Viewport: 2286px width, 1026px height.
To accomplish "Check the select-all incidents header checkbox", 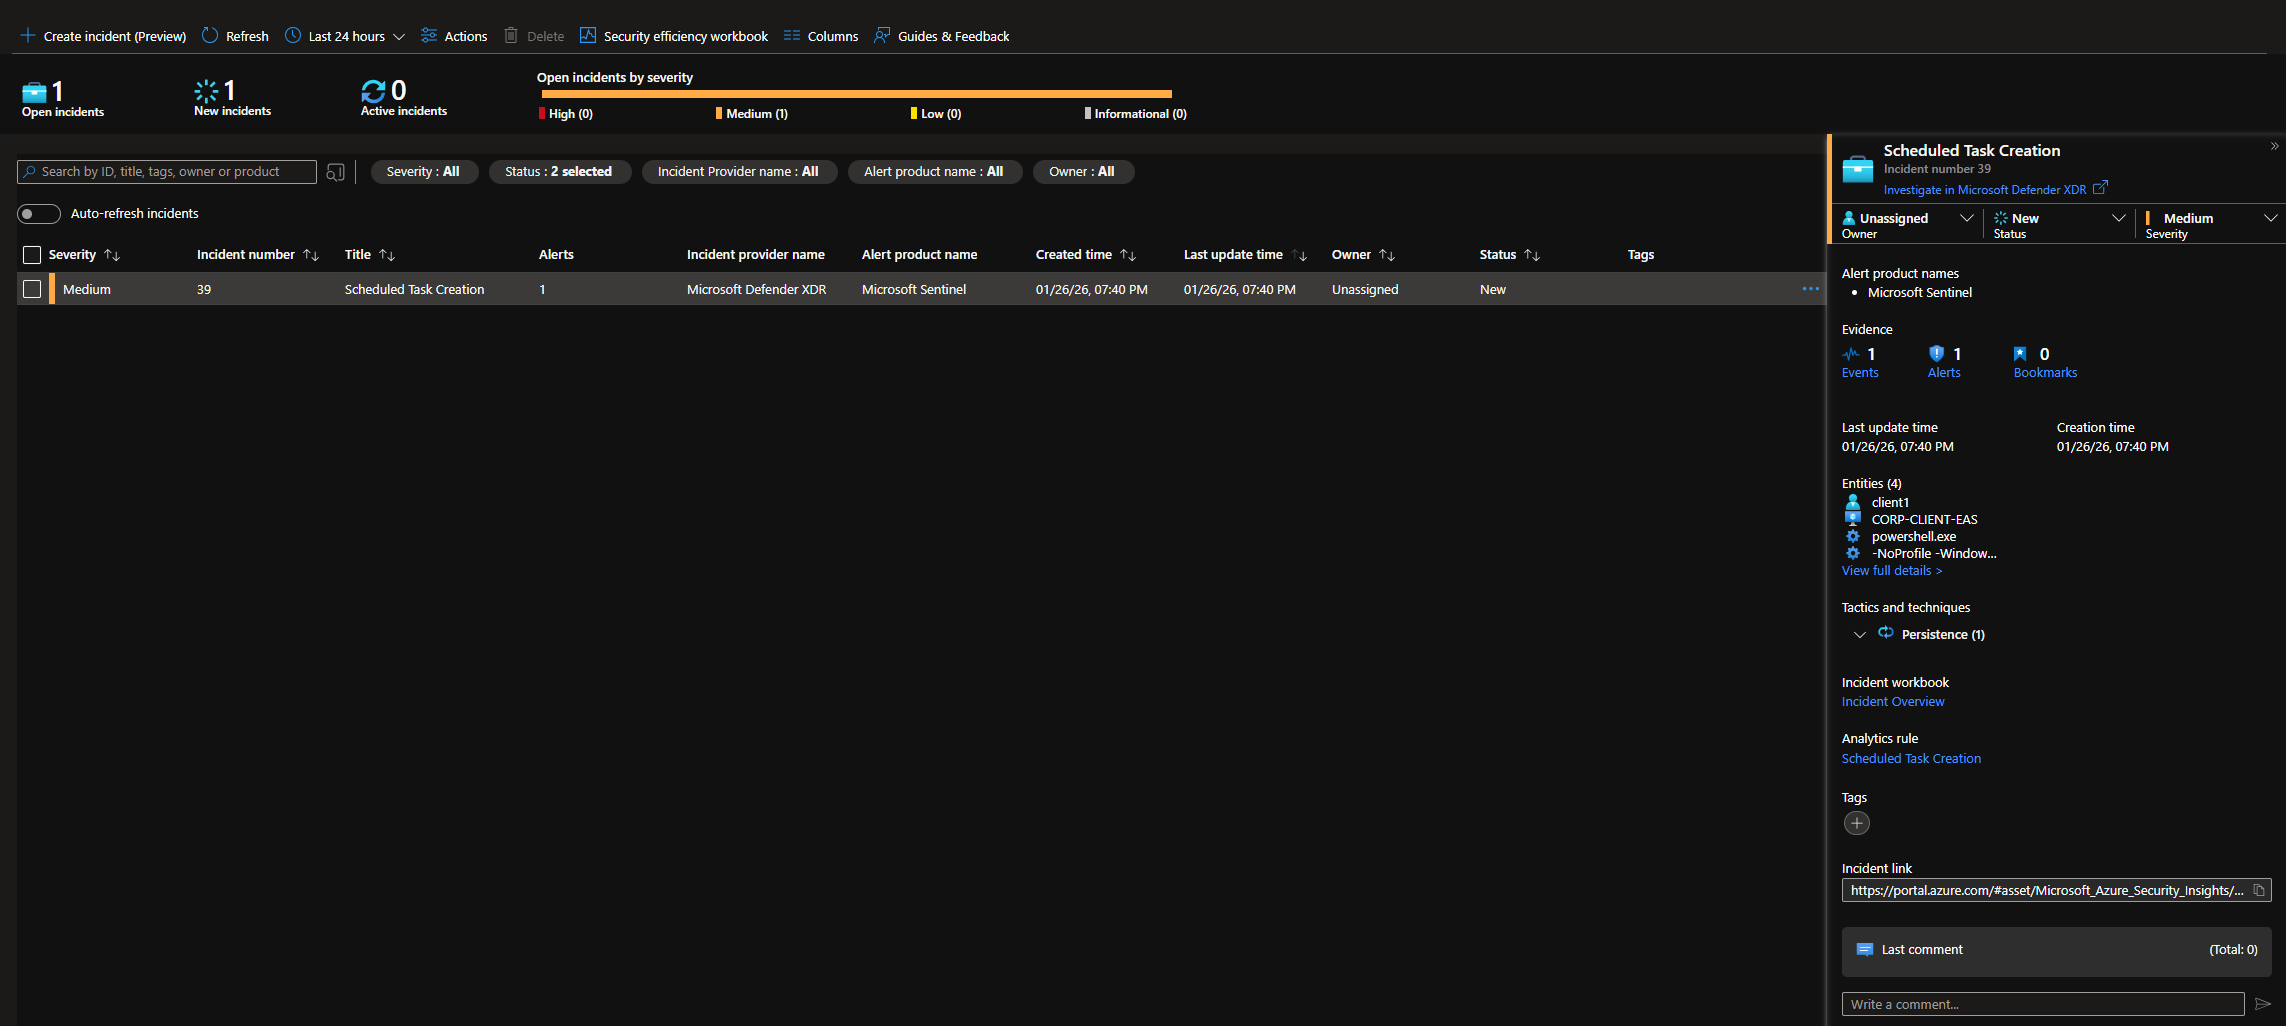I will [32, 255].
